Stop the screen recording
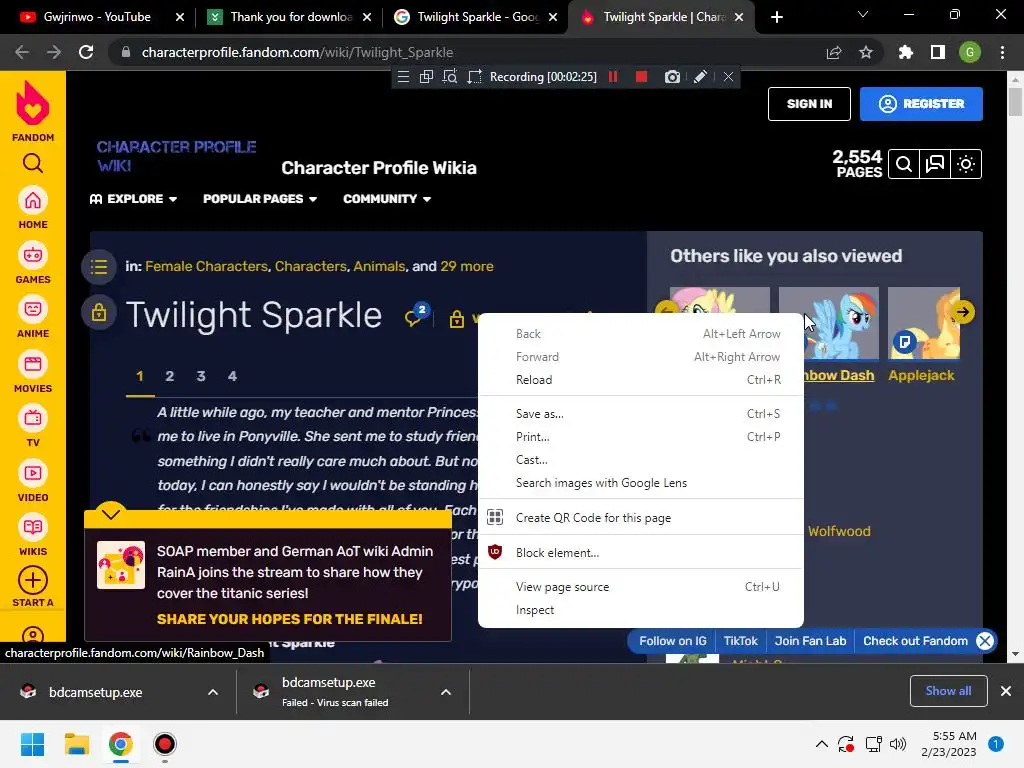1024x768 pixels. point(641,77)
